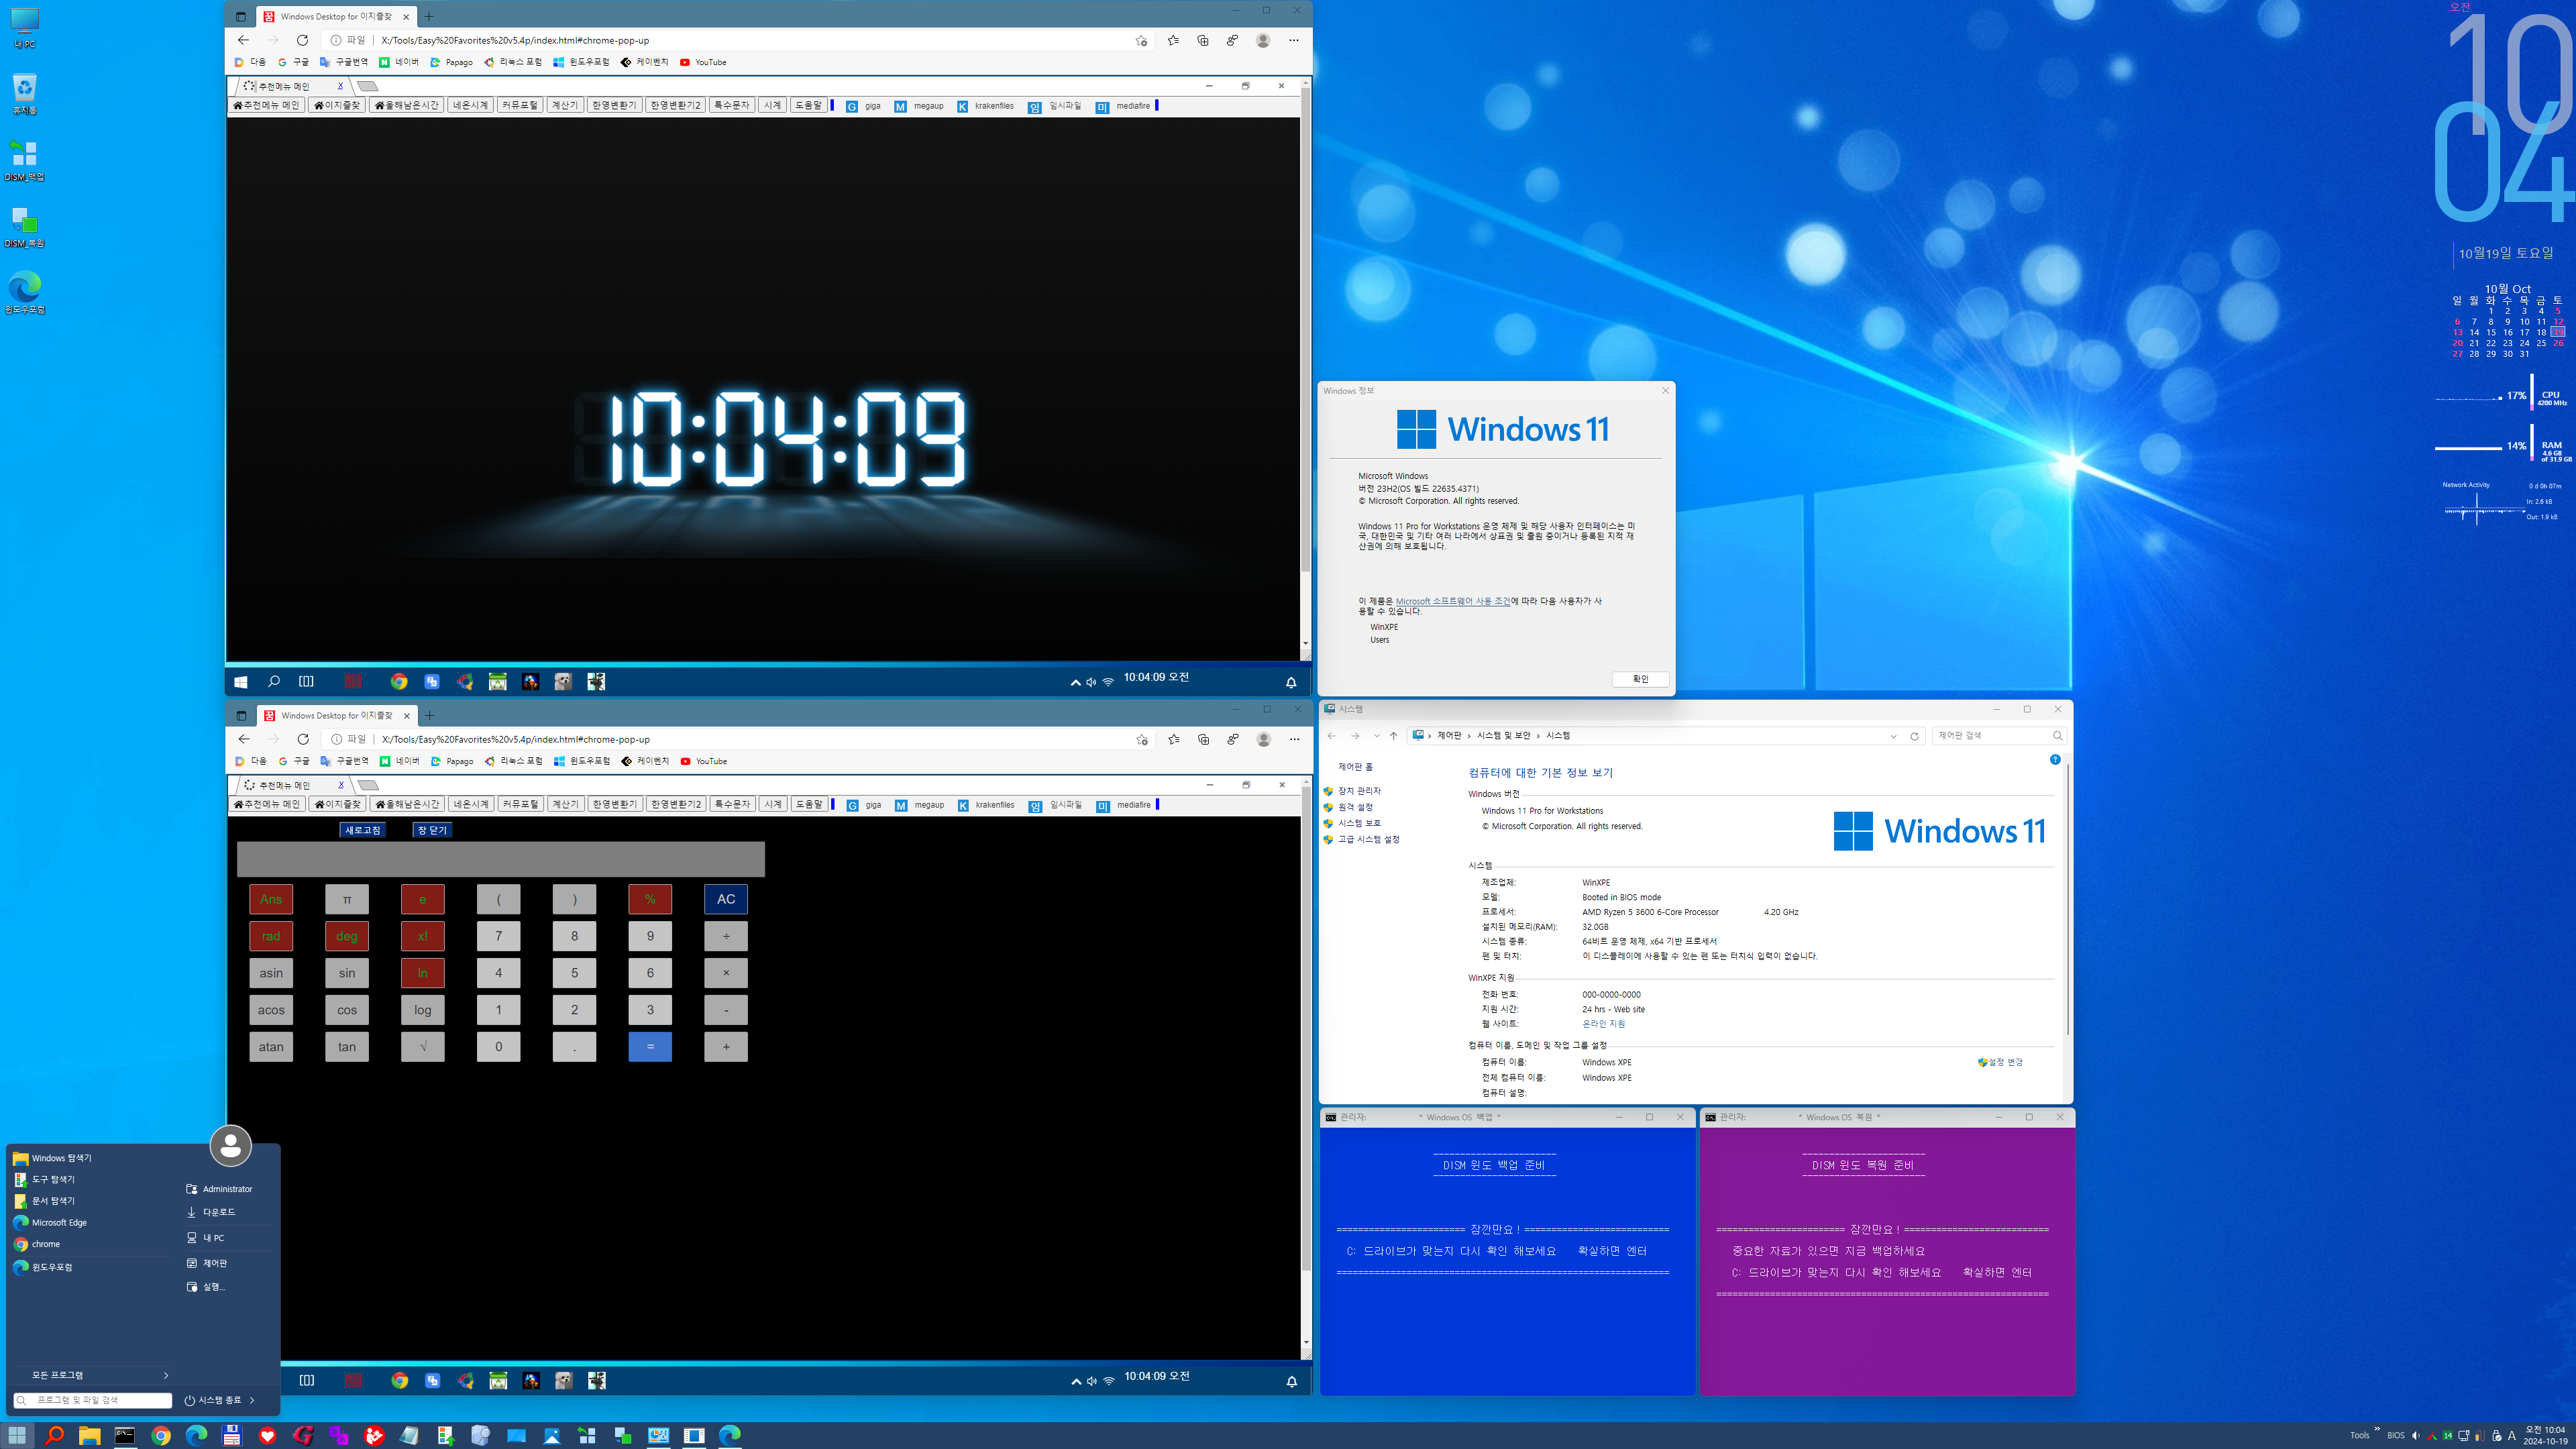Launch the blue floppy disk icon on the taskbar
2576x1449 pixels.
(232, 1435)
